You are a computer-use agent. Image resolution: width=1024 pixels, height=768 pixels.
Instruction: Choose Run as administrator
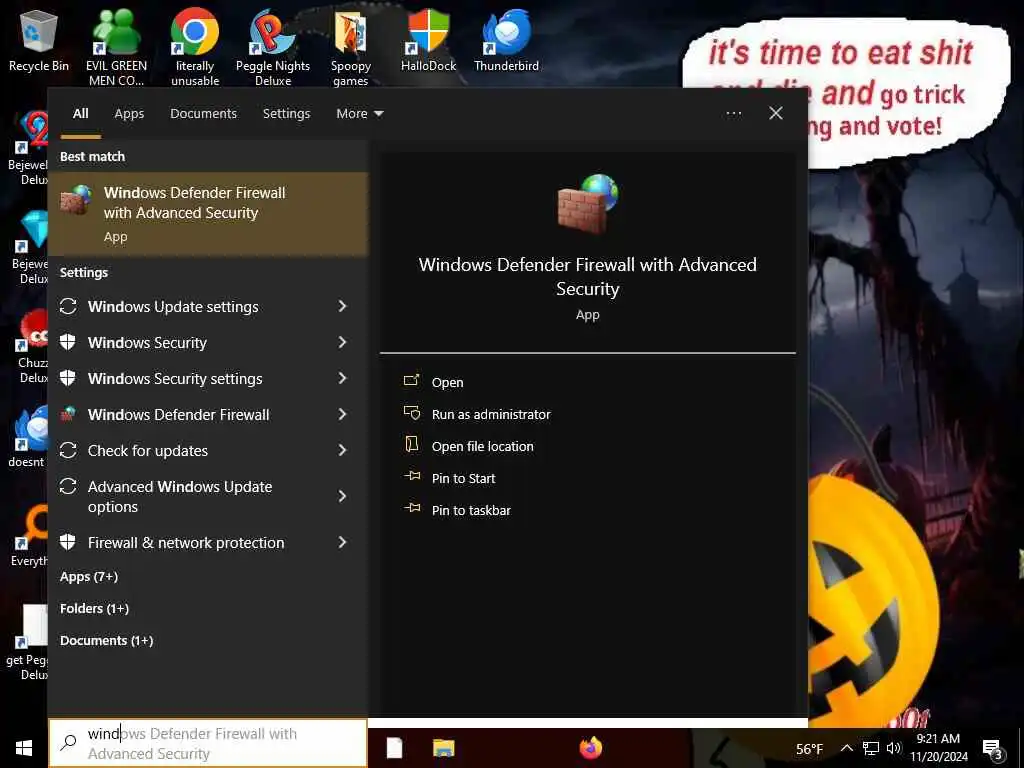pyautogui.click(x=491, y=415)
